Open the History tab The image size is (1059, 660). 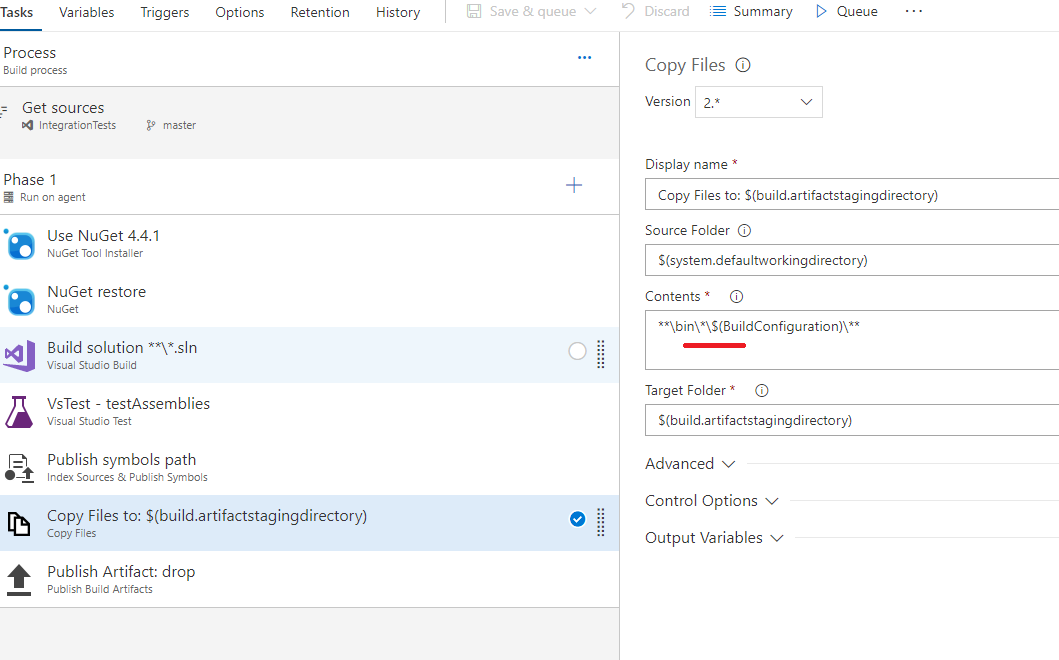[x=397, y=13]
